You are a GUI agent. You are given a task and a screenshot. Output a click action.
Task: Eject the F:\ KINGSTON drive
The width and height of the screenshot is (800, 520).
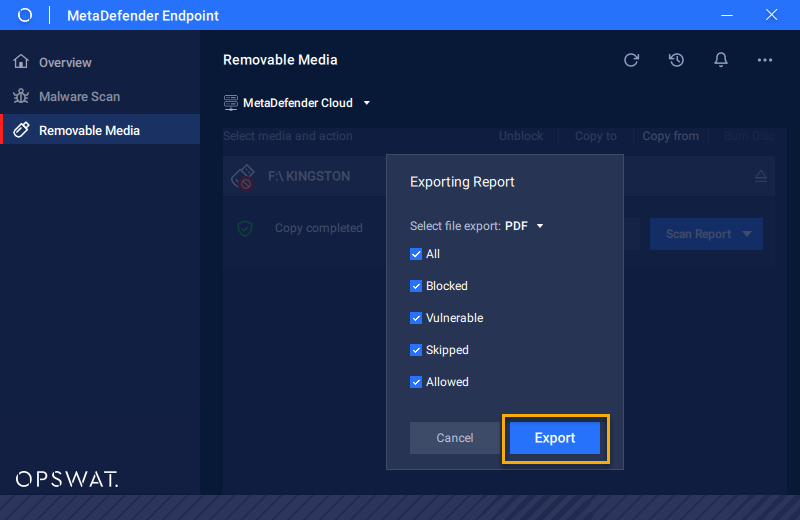(x=760, y=176)
